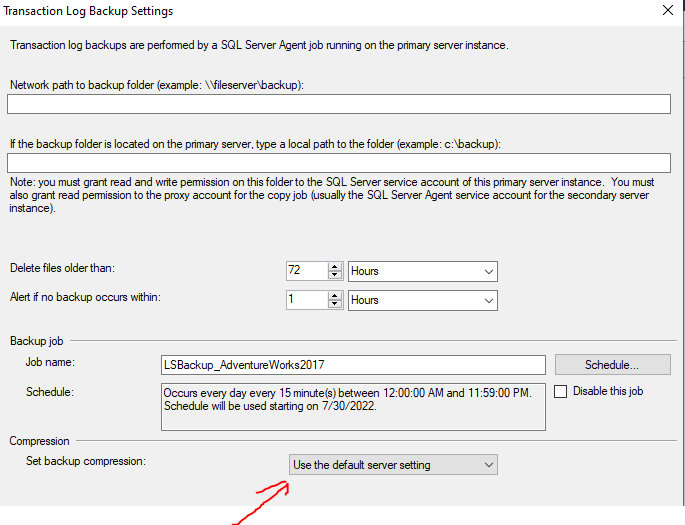Click the 'Compression' group heading
This screenshot has height=525, width=685.
click(39, 441)
